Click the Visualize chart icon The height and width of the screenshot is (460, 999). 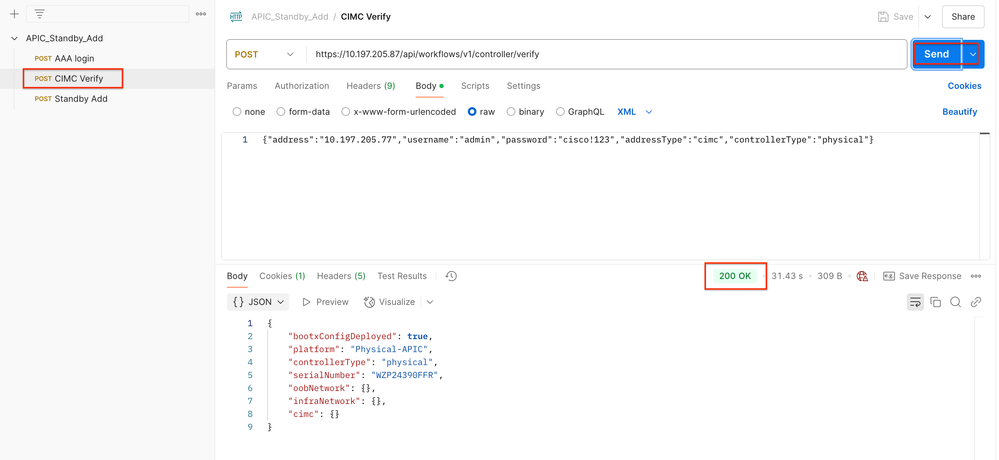pos(369,302)
